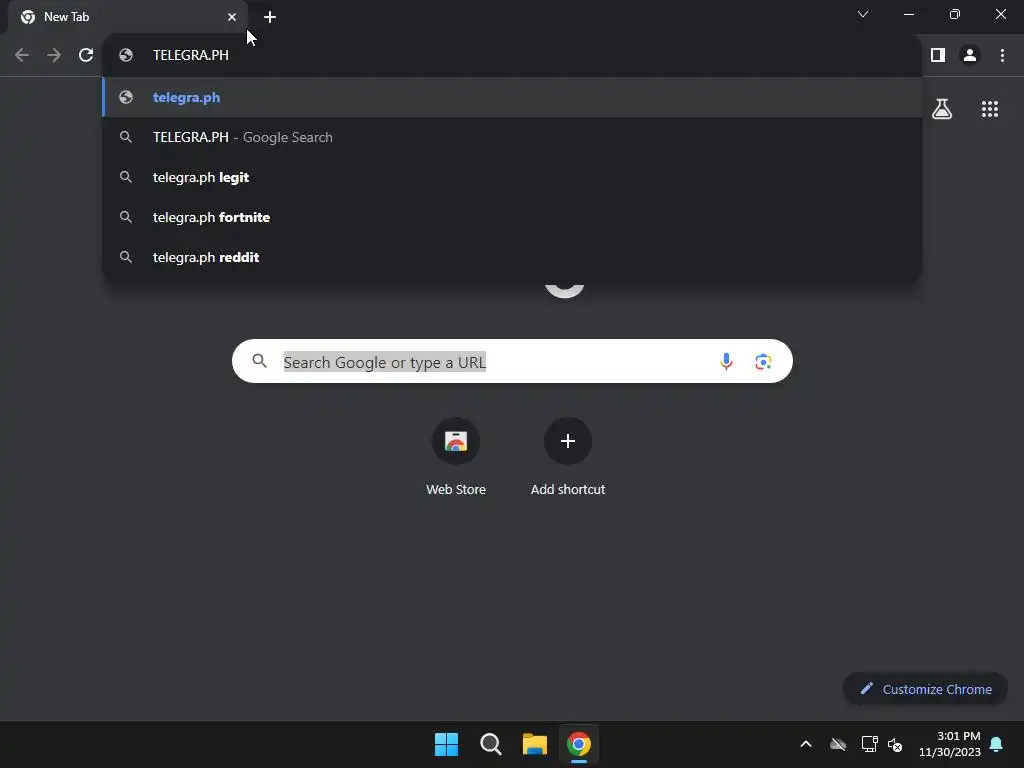Select the telegra.ph URL suggestion
Viewport: 1024px width, 768px height.
click(x=512, y=97)
